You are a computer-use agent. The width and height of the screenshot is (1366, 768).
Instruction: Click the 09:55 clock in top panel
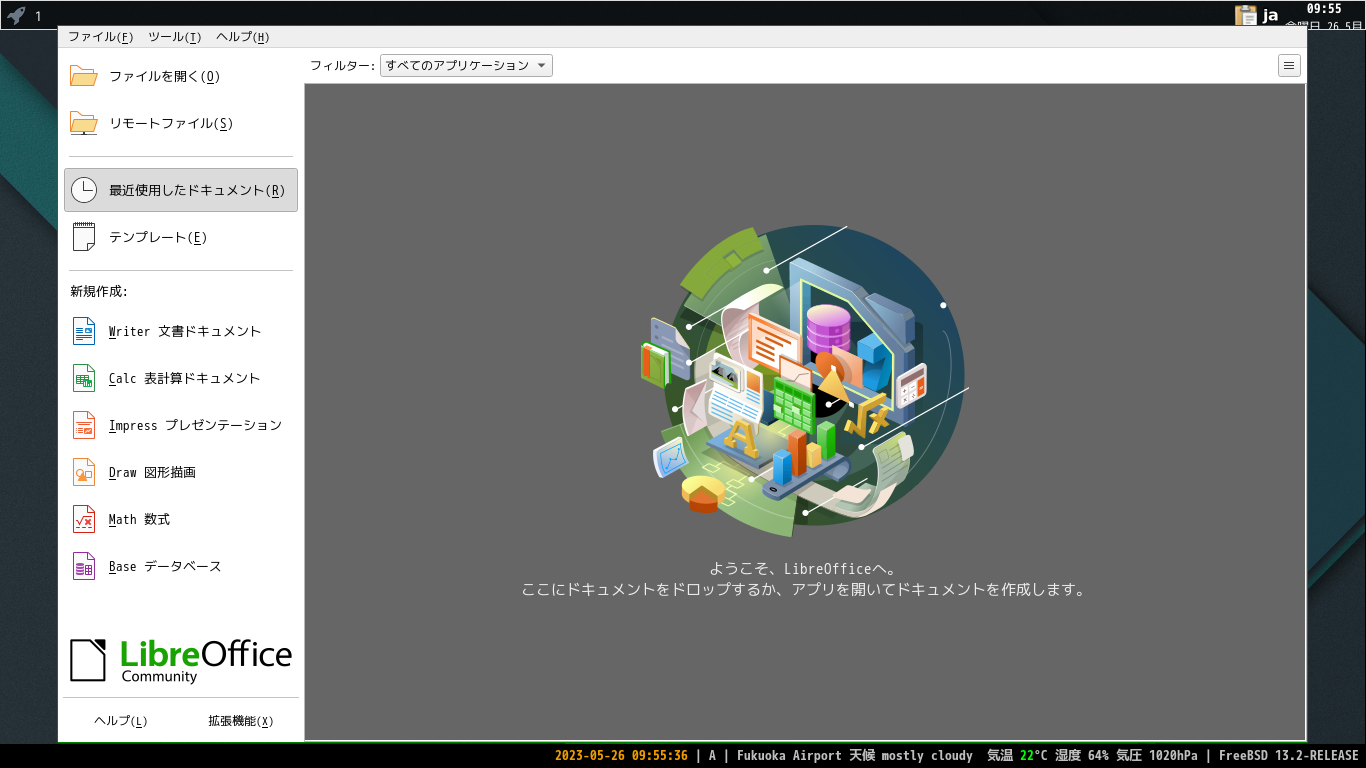(1324, 8)
